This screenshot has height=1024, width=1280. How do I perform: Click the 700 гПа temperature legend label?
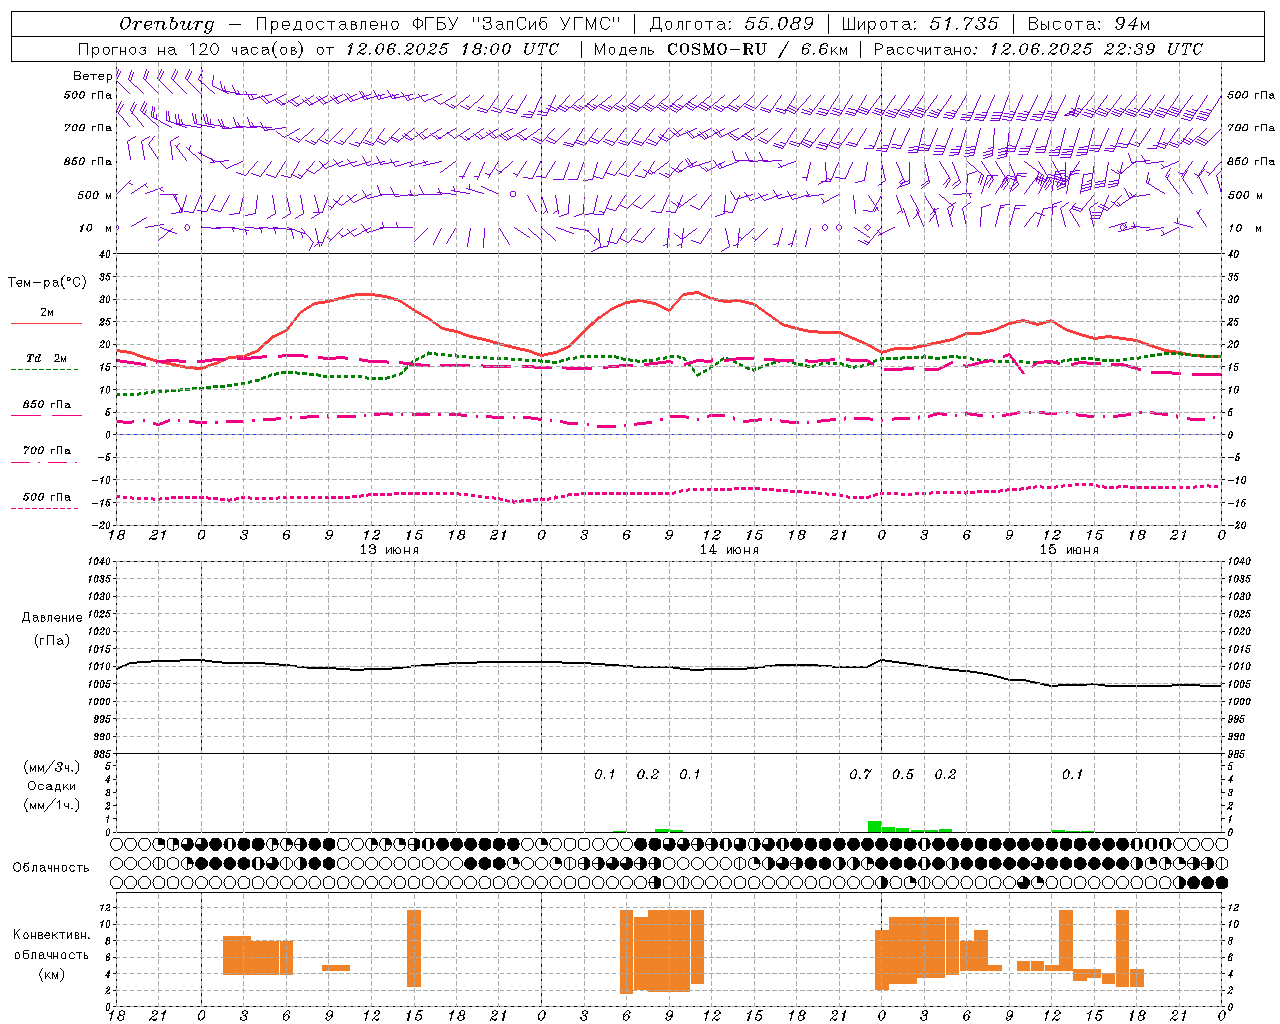[x=46, y=451]
